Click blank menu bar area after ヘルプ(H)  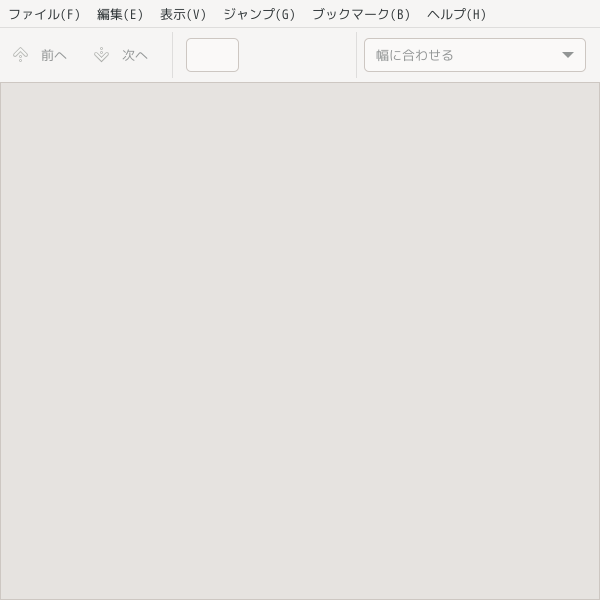click(543, 14)
